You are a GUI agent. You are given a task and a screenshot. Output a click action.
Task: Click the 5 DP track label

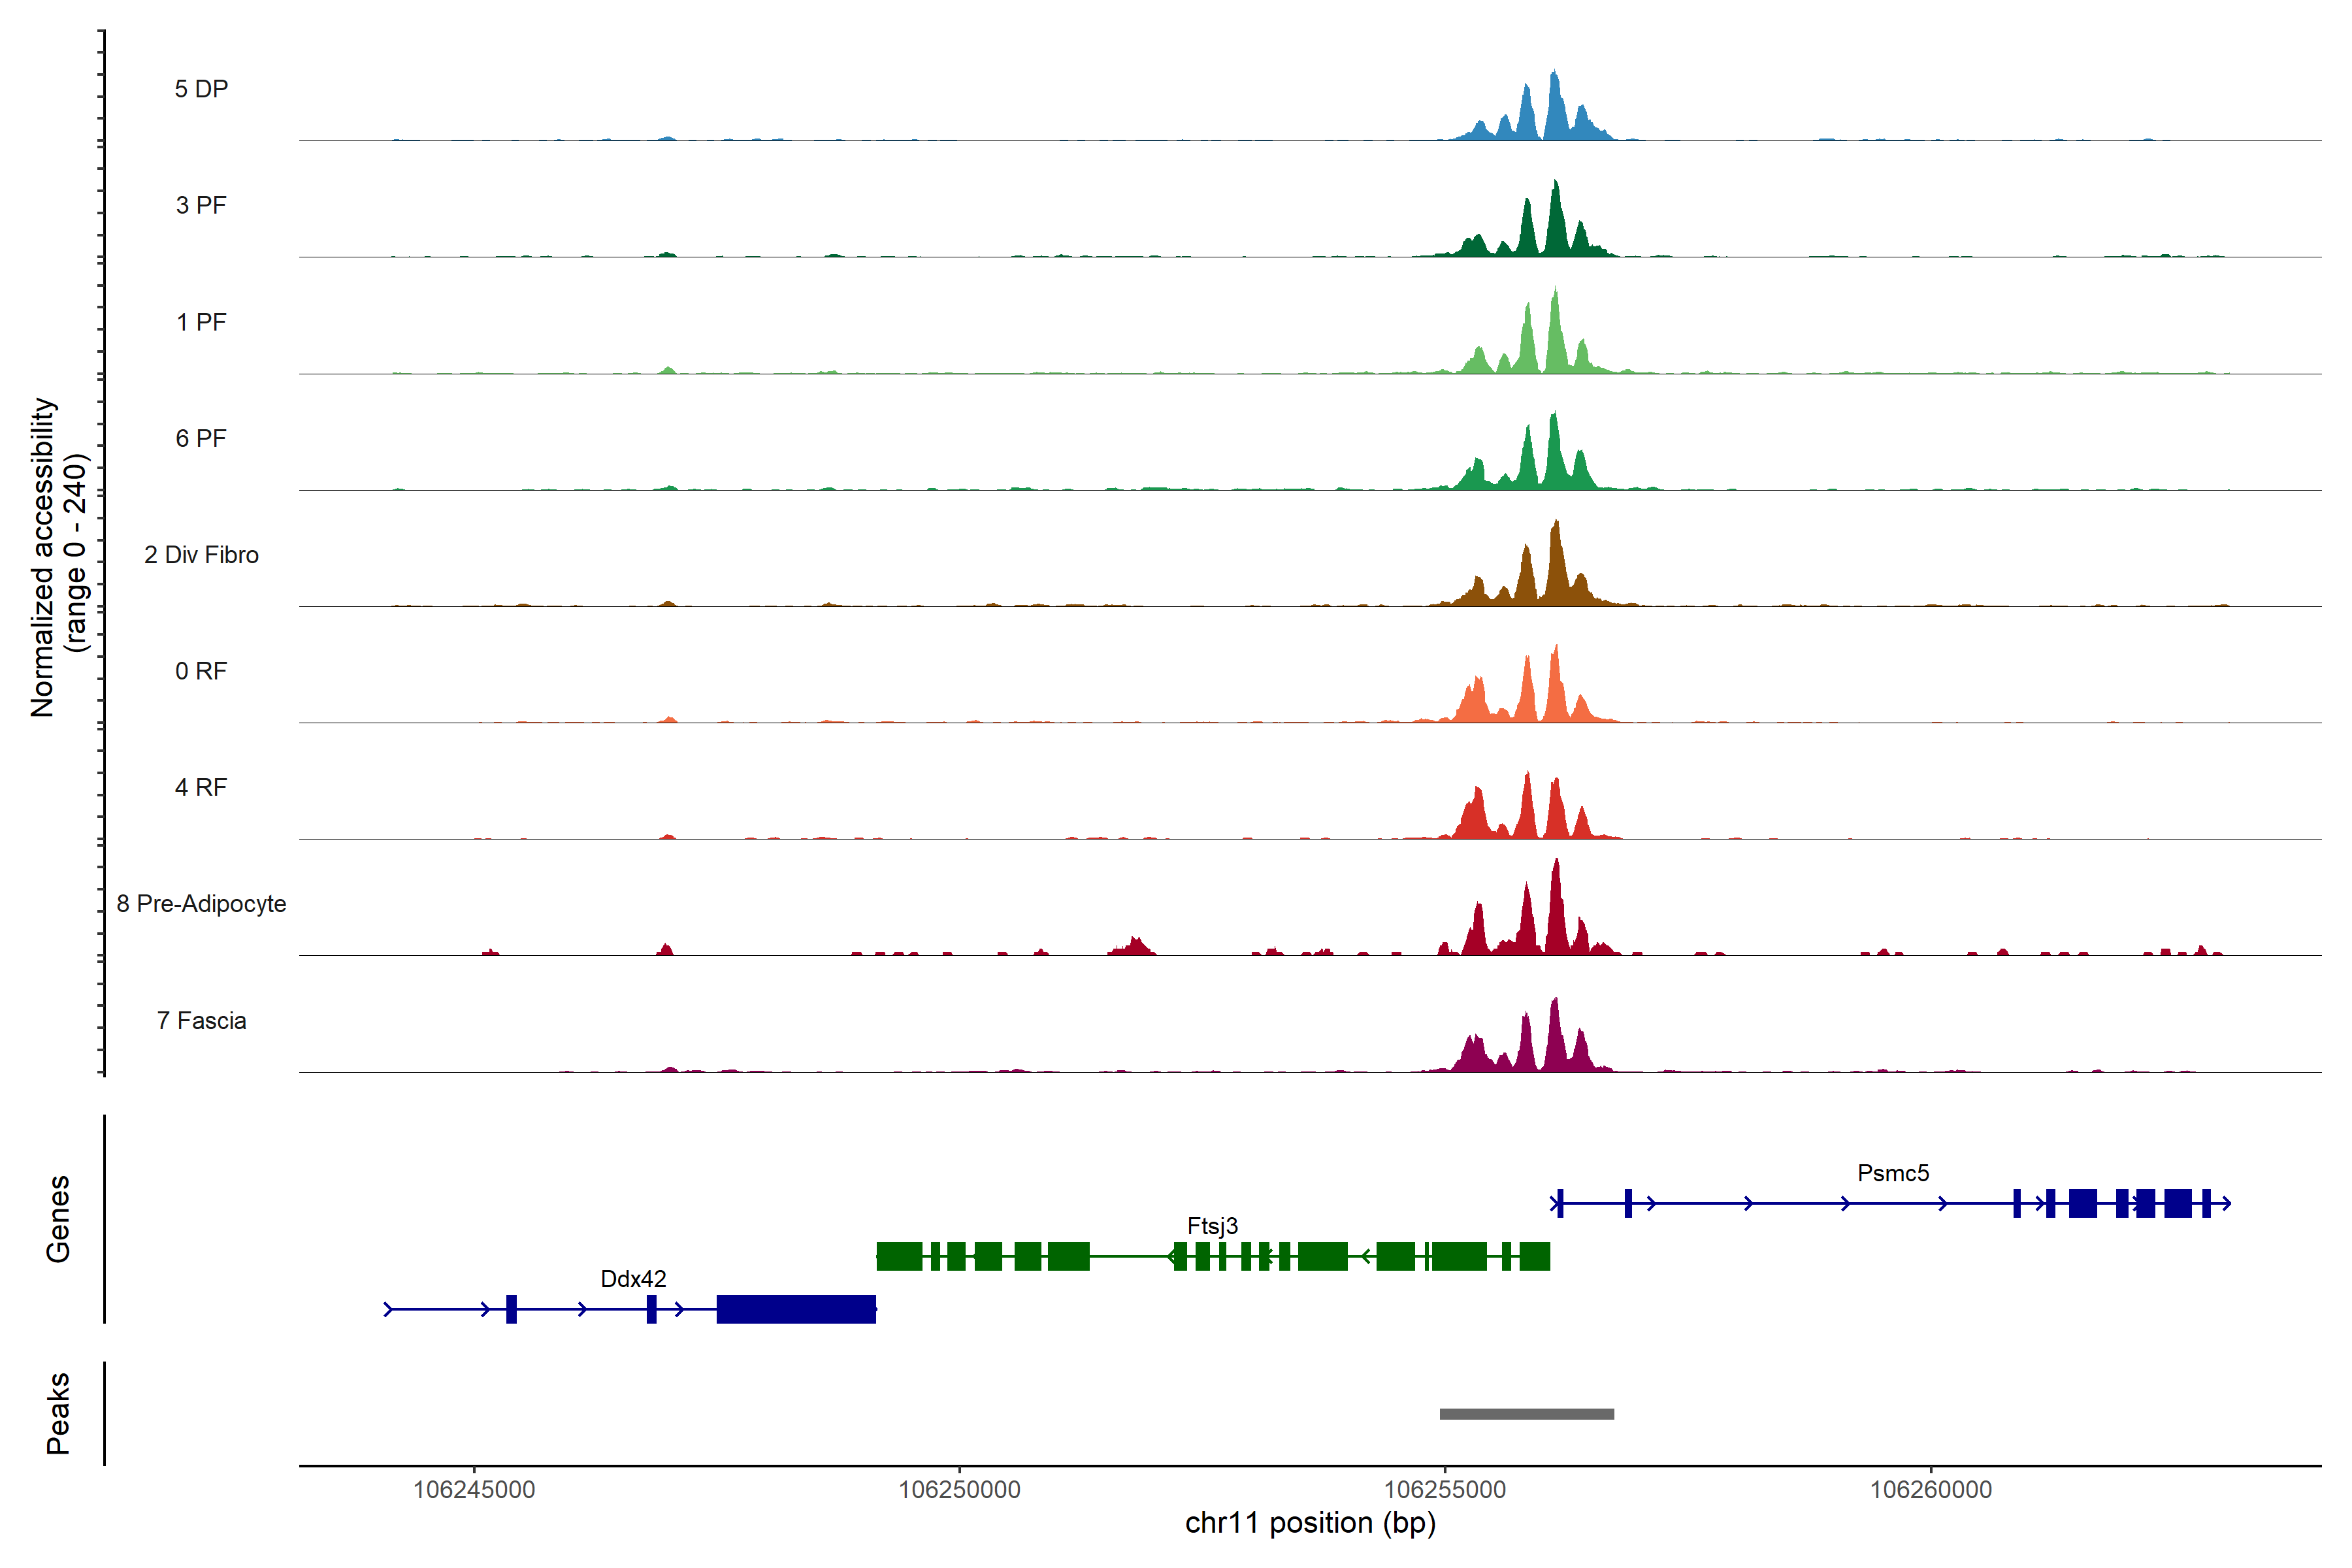point(201,89)
